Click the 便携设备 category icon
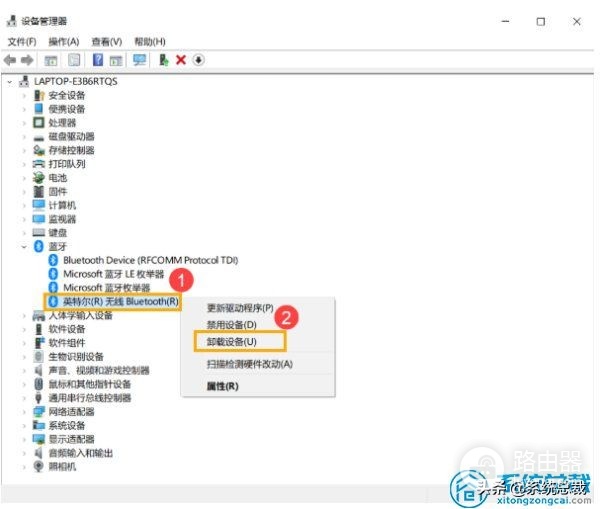 [x=39, y=109]
